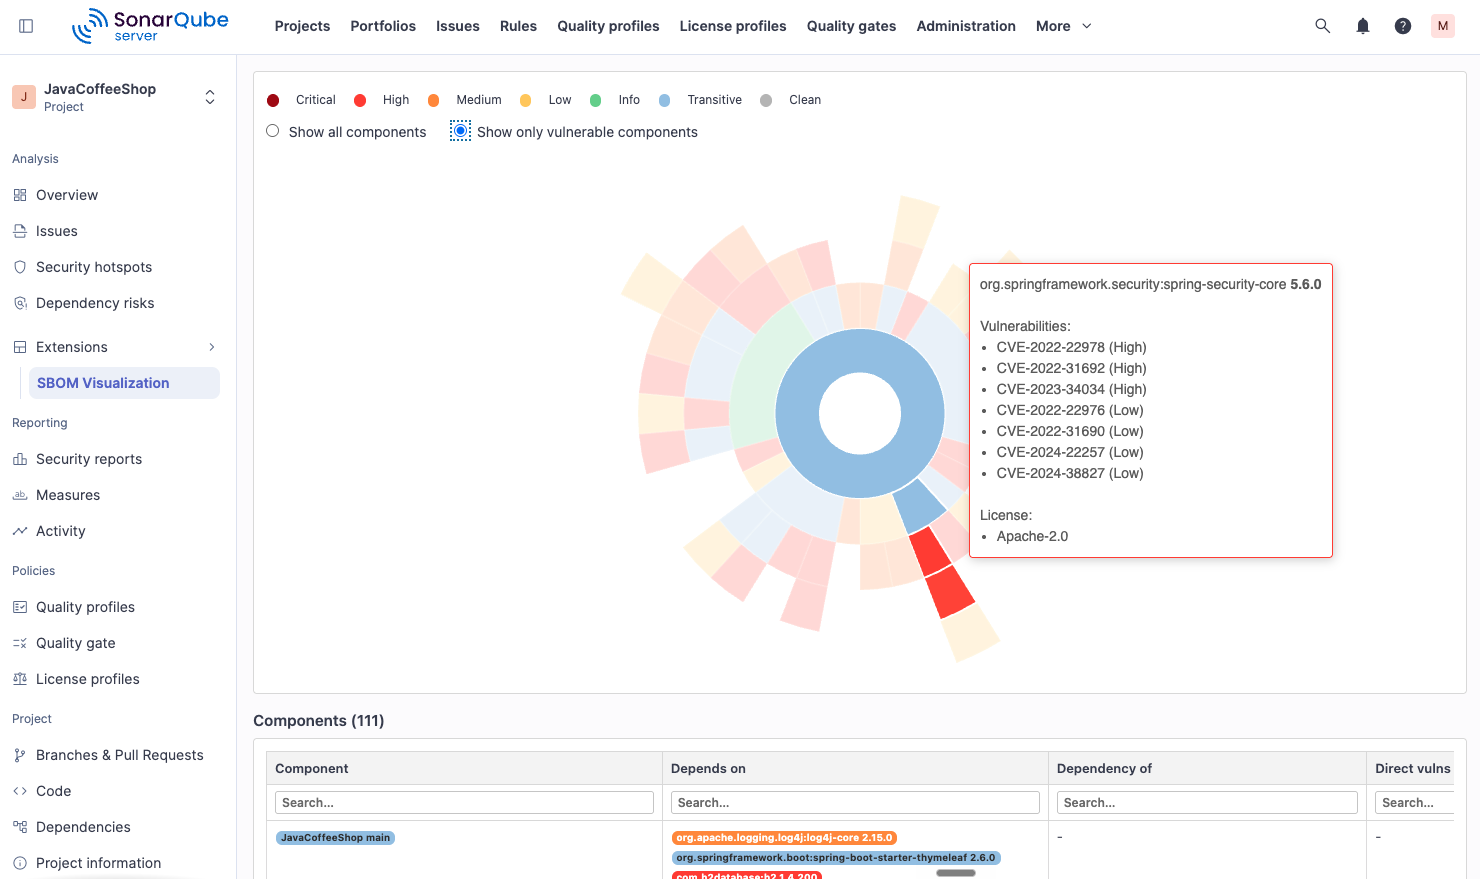Open the notifications bell
Screen dimensions: 1480x879
coord(1362,26)
